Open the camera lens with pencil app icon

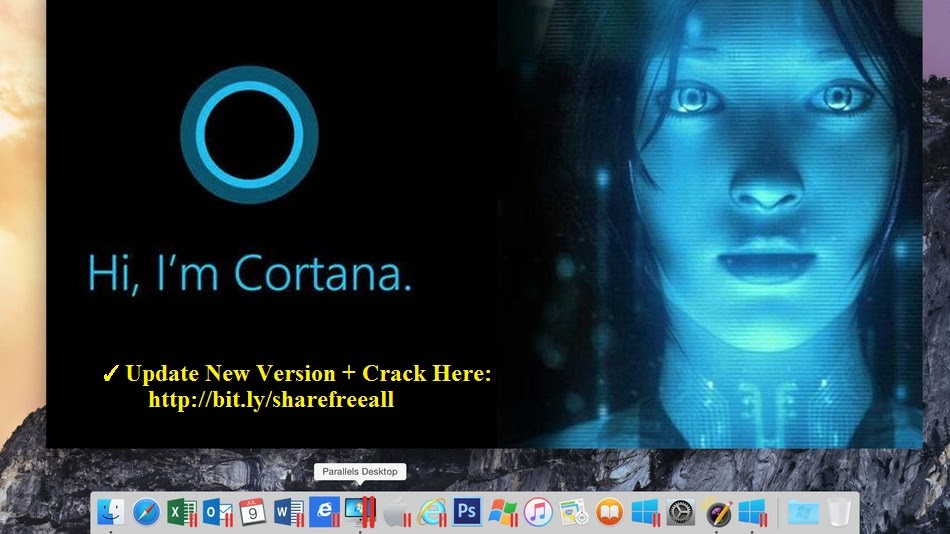pyautogui.click(x=717, y=512)
